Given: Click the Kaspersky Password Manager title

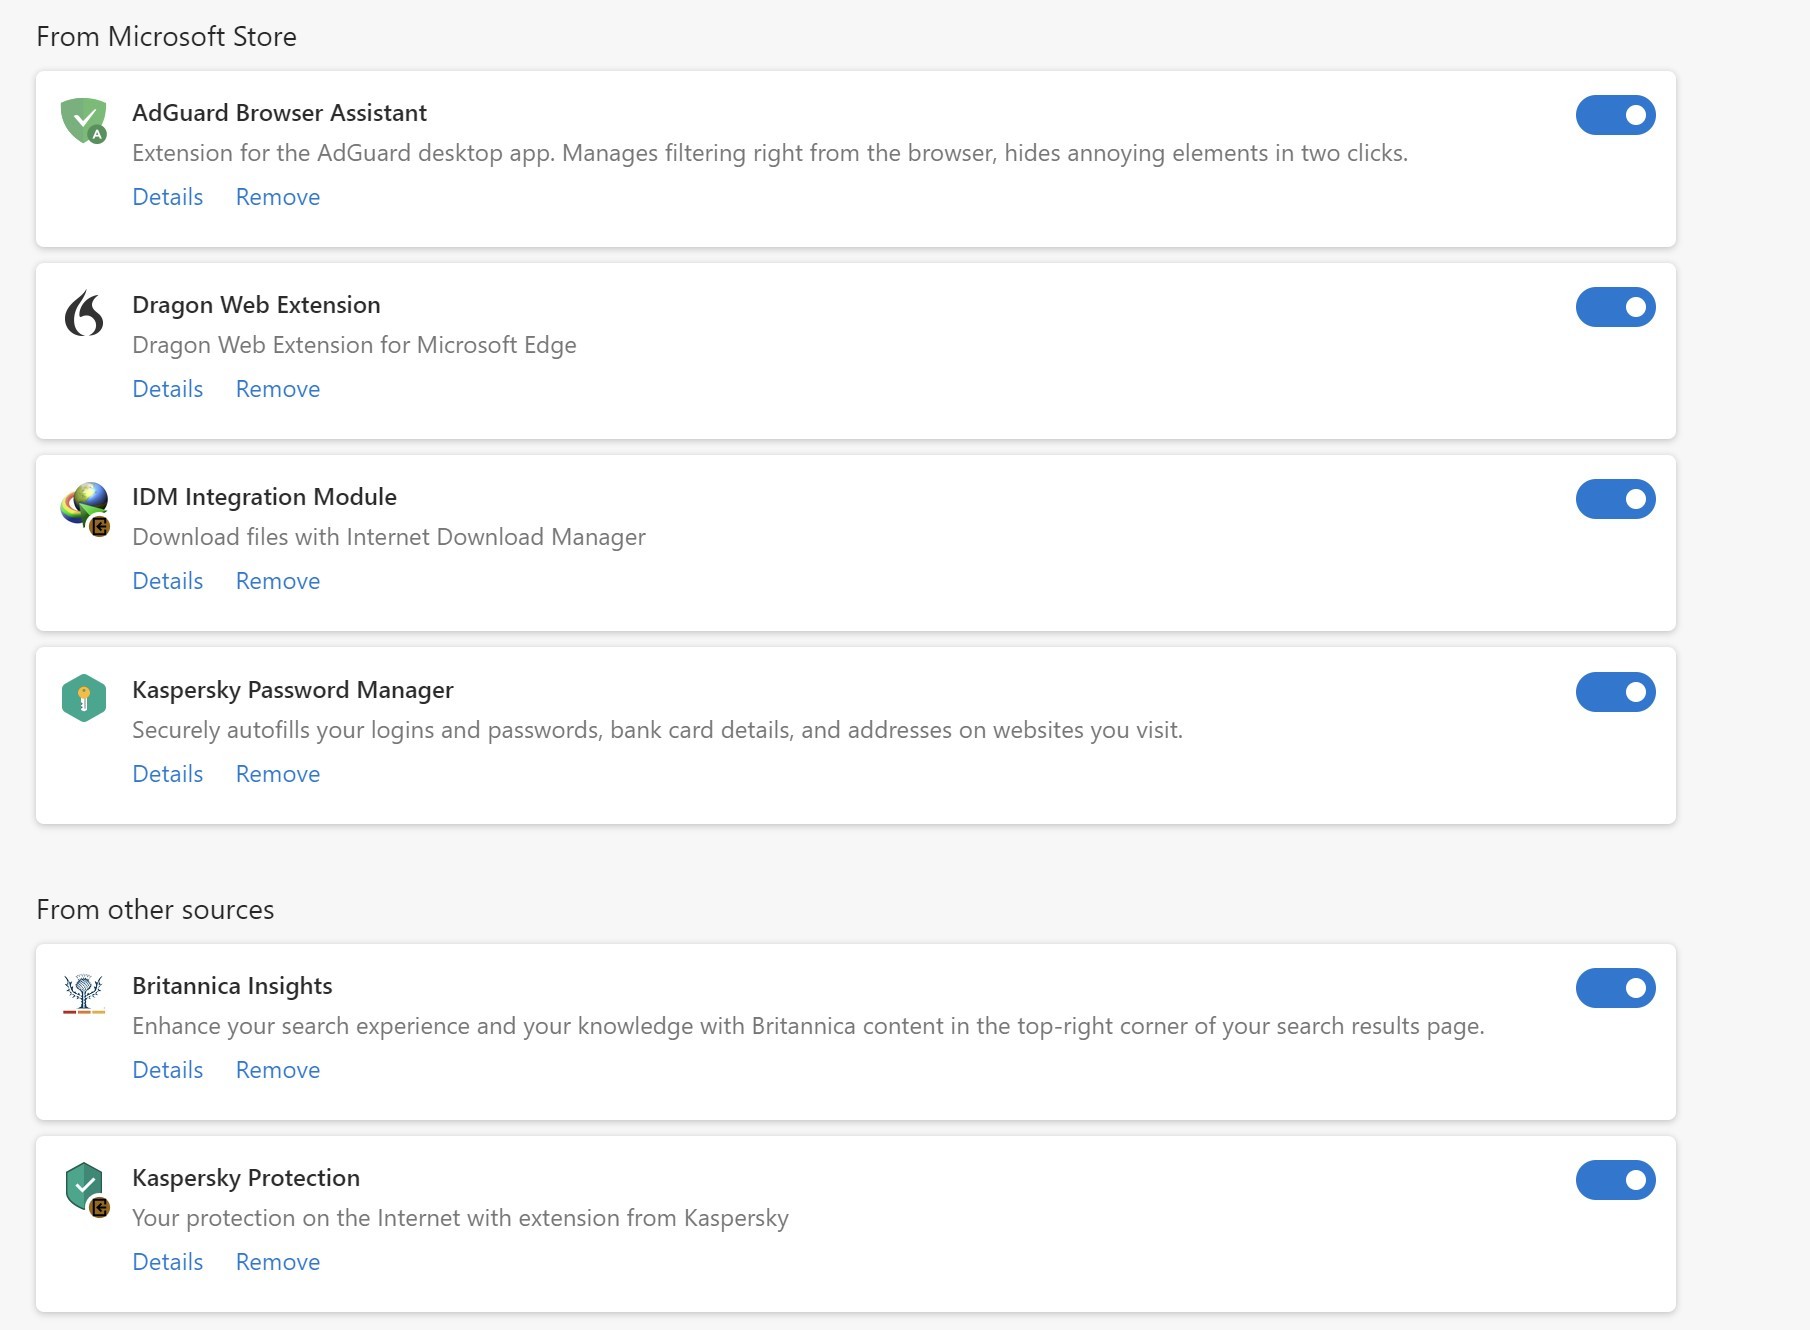Looking at the screenshot, I should [292, 690].
